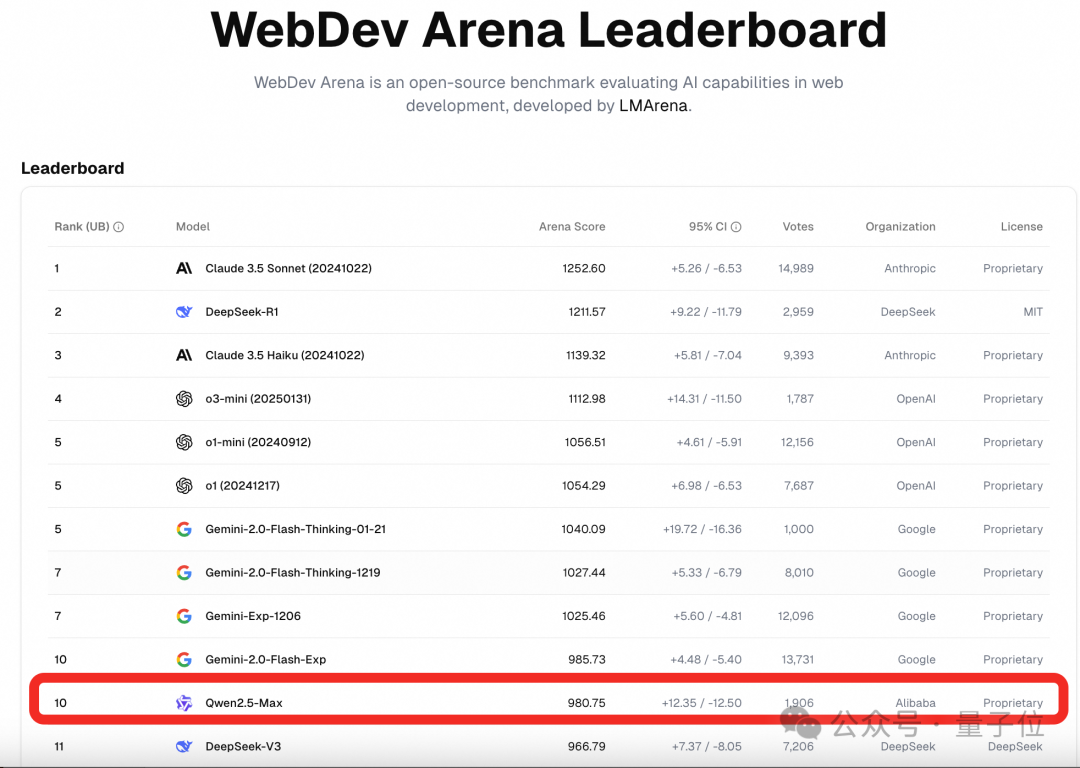
Task: Click Alibaba in the Organization column
Action: [x=915, y=703]
